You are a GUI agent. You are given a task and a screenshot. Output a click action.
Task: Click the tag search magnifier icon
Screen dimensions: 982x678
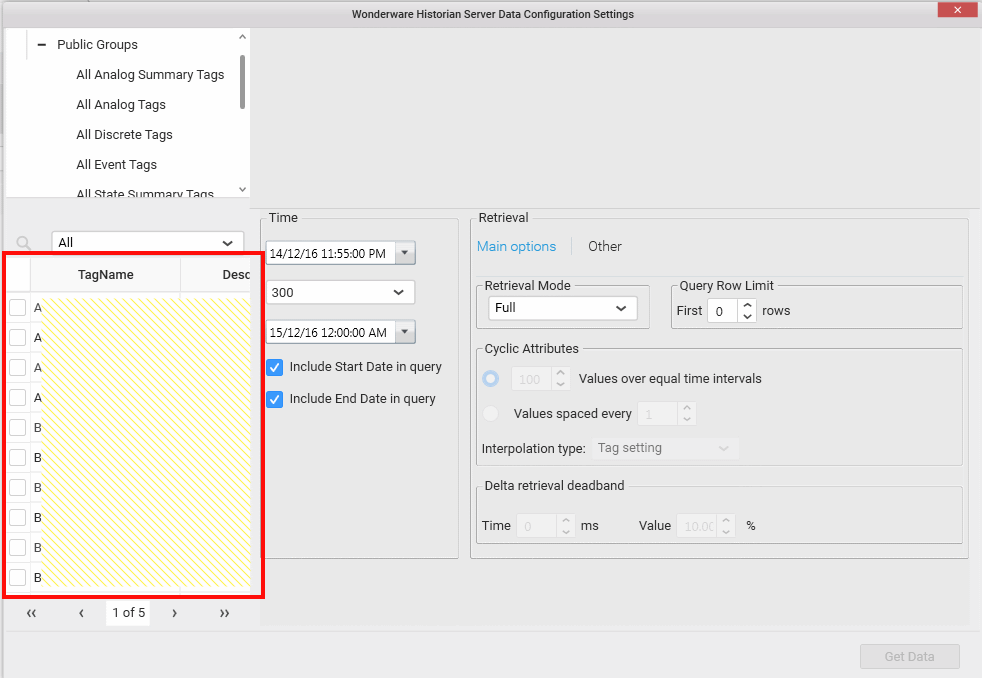pos(24,243)
